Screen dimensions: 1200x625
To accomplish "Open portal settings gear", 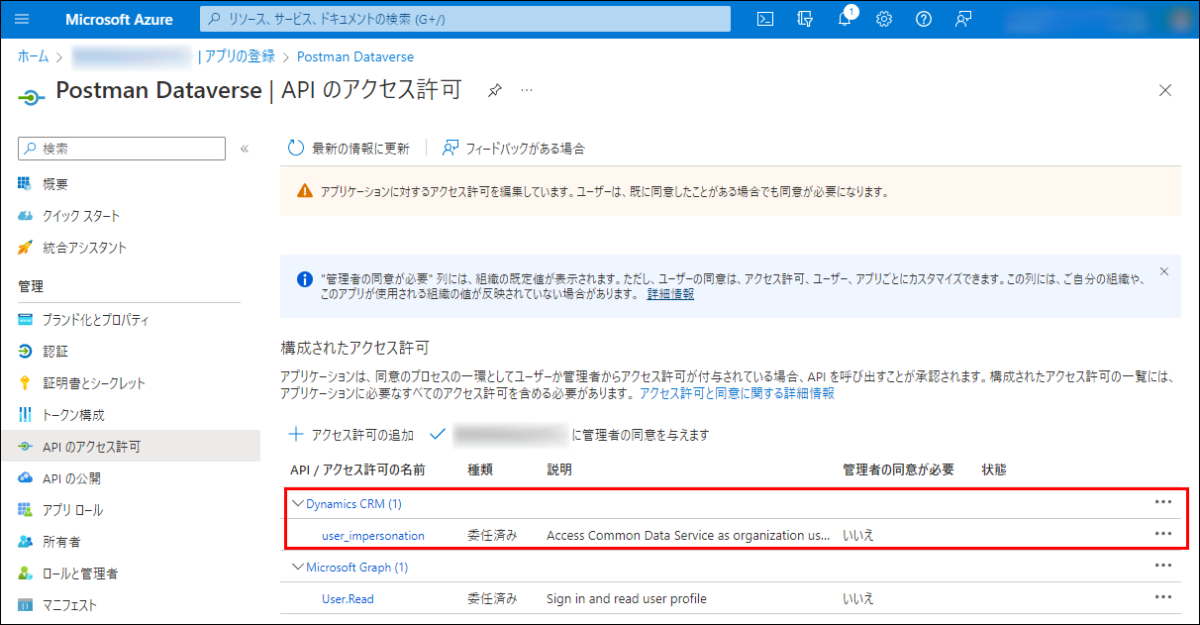I will (x=884, y=19).
